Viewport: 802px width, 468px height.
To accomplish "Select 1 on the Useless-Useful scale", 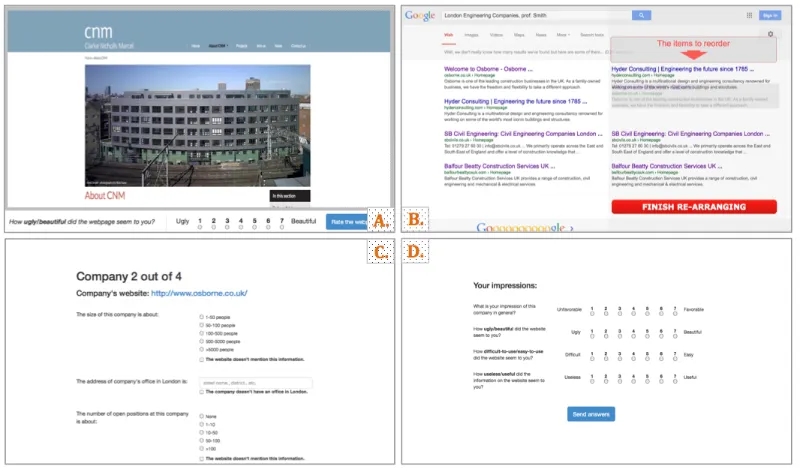I will tap(592, 382).
